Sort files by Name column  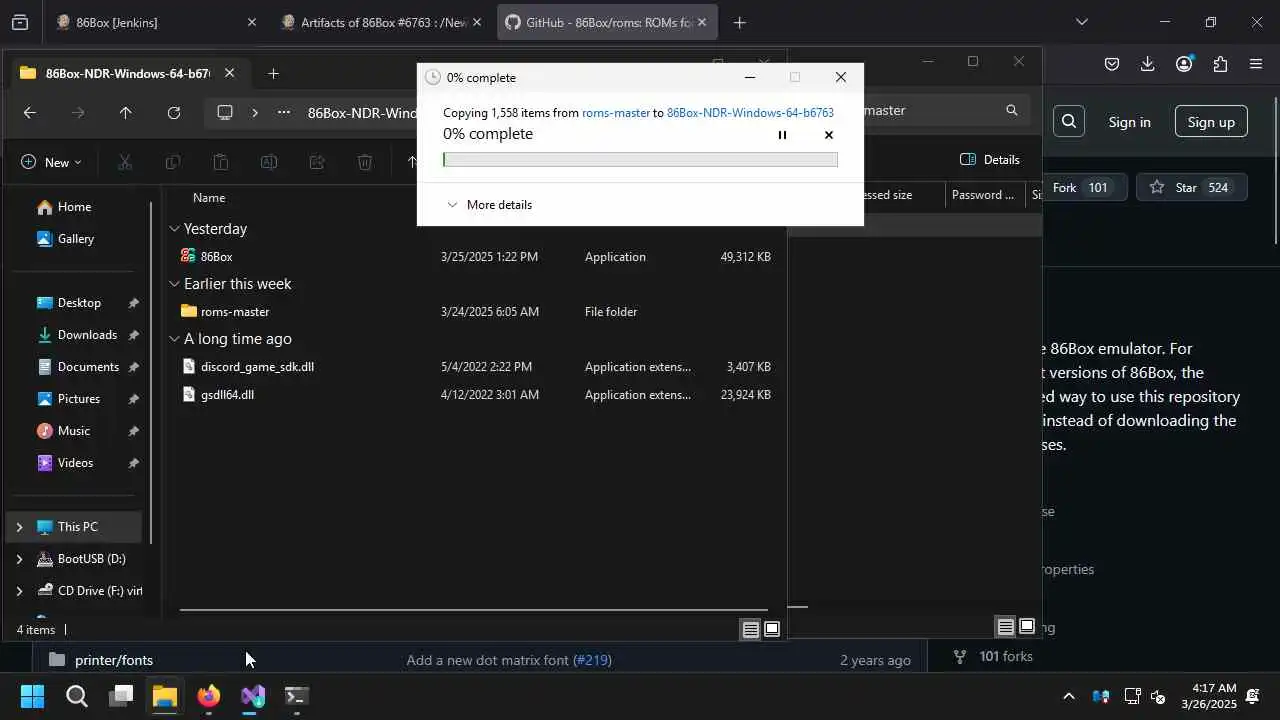tap(209, 198)
